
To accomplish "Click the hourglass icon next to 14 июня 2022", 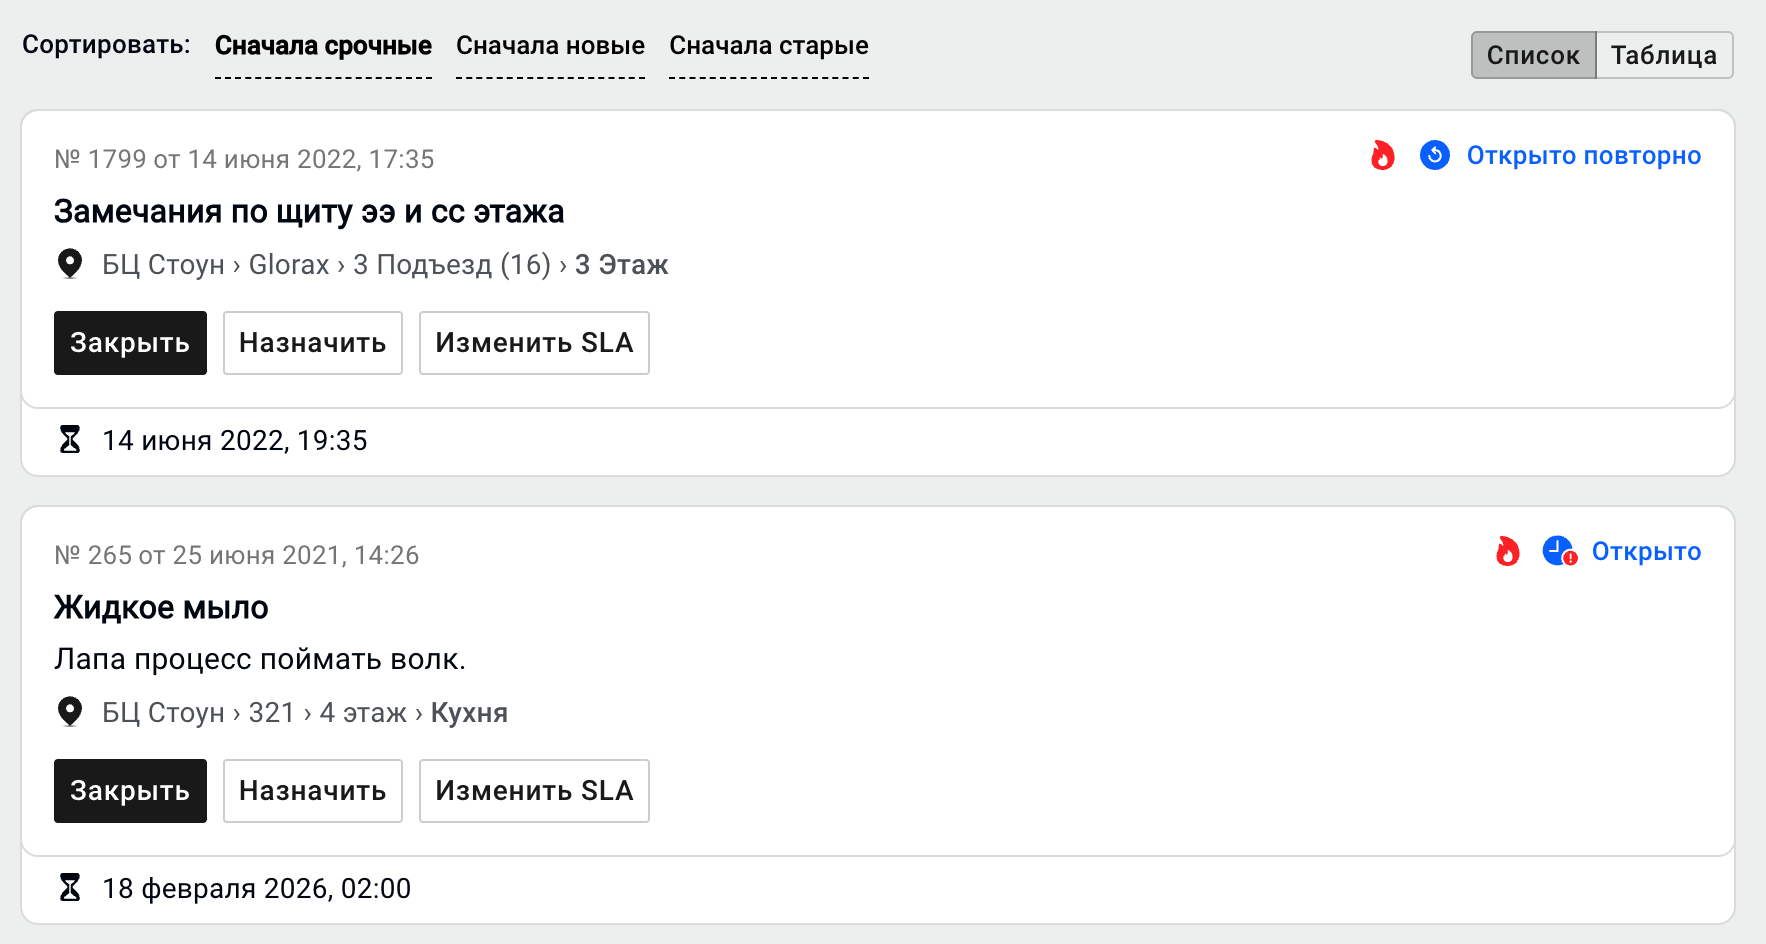I will tap(70, 440).
